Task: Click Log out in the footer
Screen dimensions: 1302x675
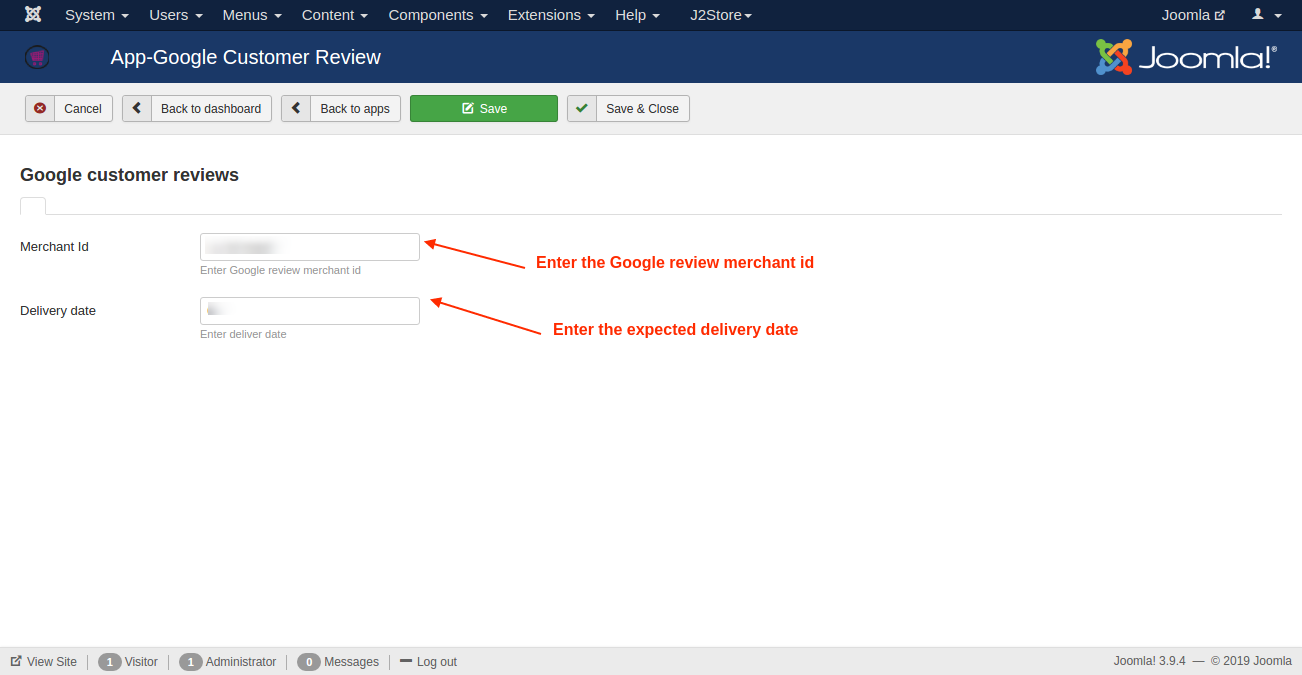Action: point(429,662)
